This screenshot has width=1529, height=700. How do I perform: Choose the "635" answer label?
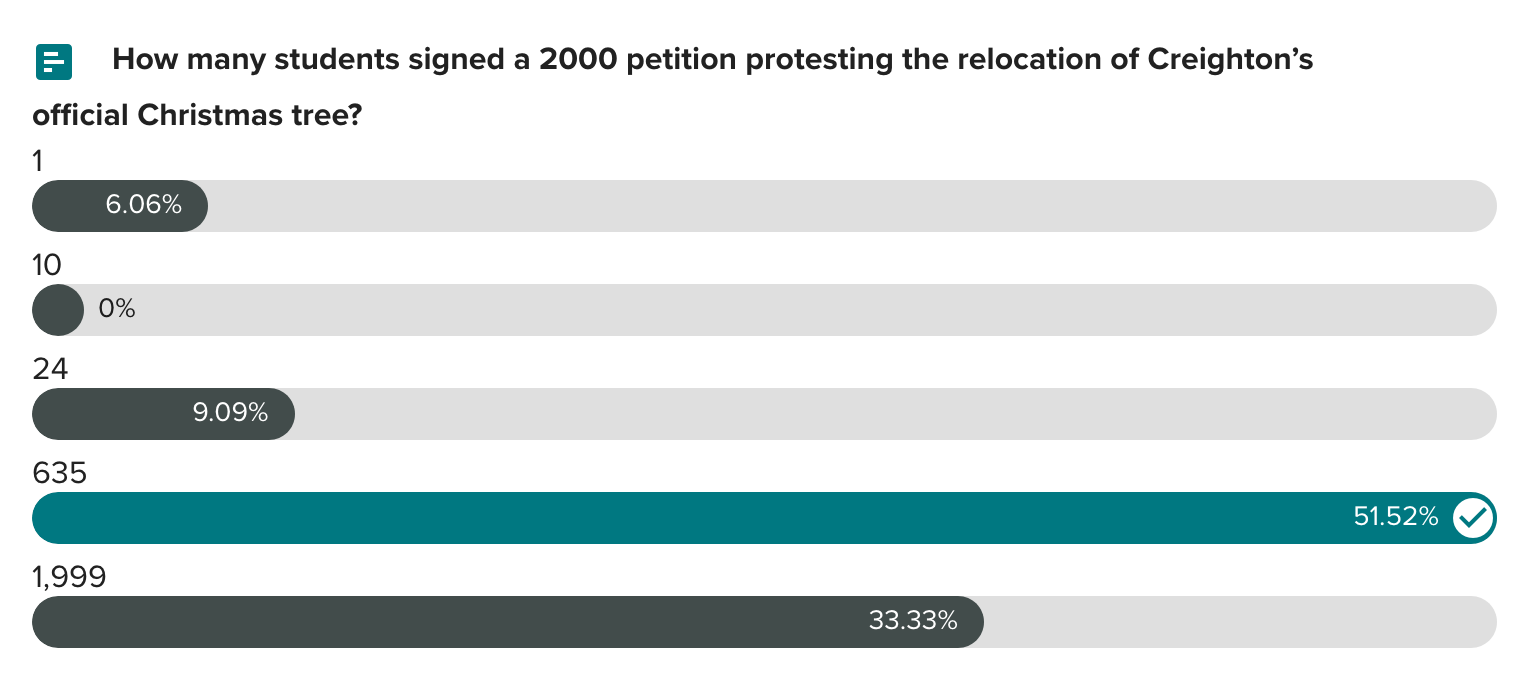pyautogui.click(x=60, y=473)
